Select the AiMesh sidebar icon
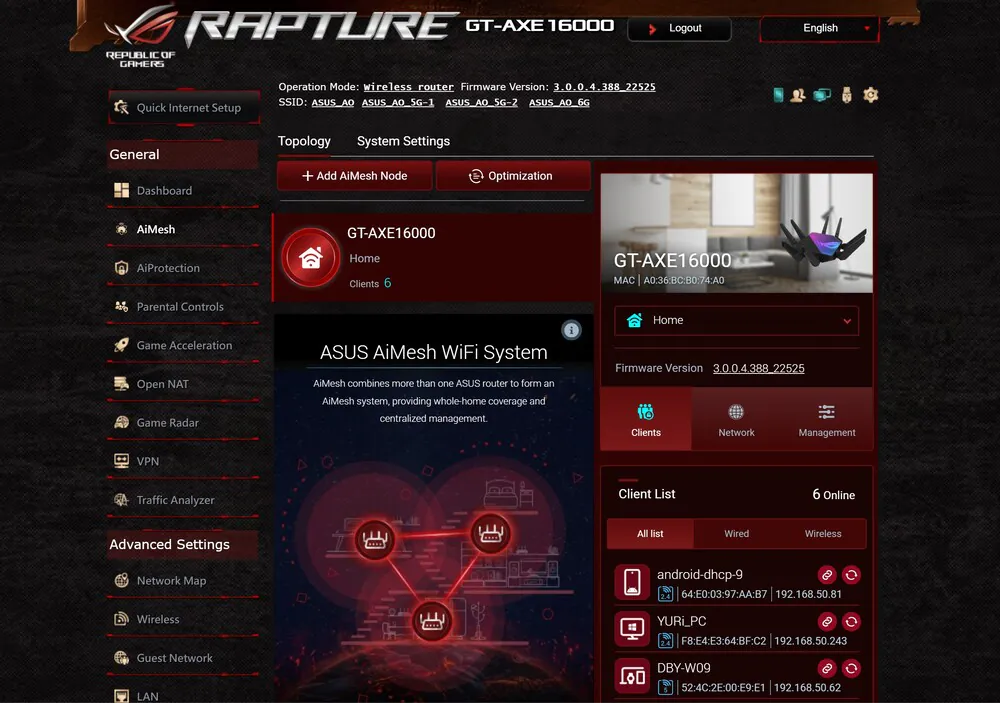This screenshot has height=703, width=1000. point(121,229)
